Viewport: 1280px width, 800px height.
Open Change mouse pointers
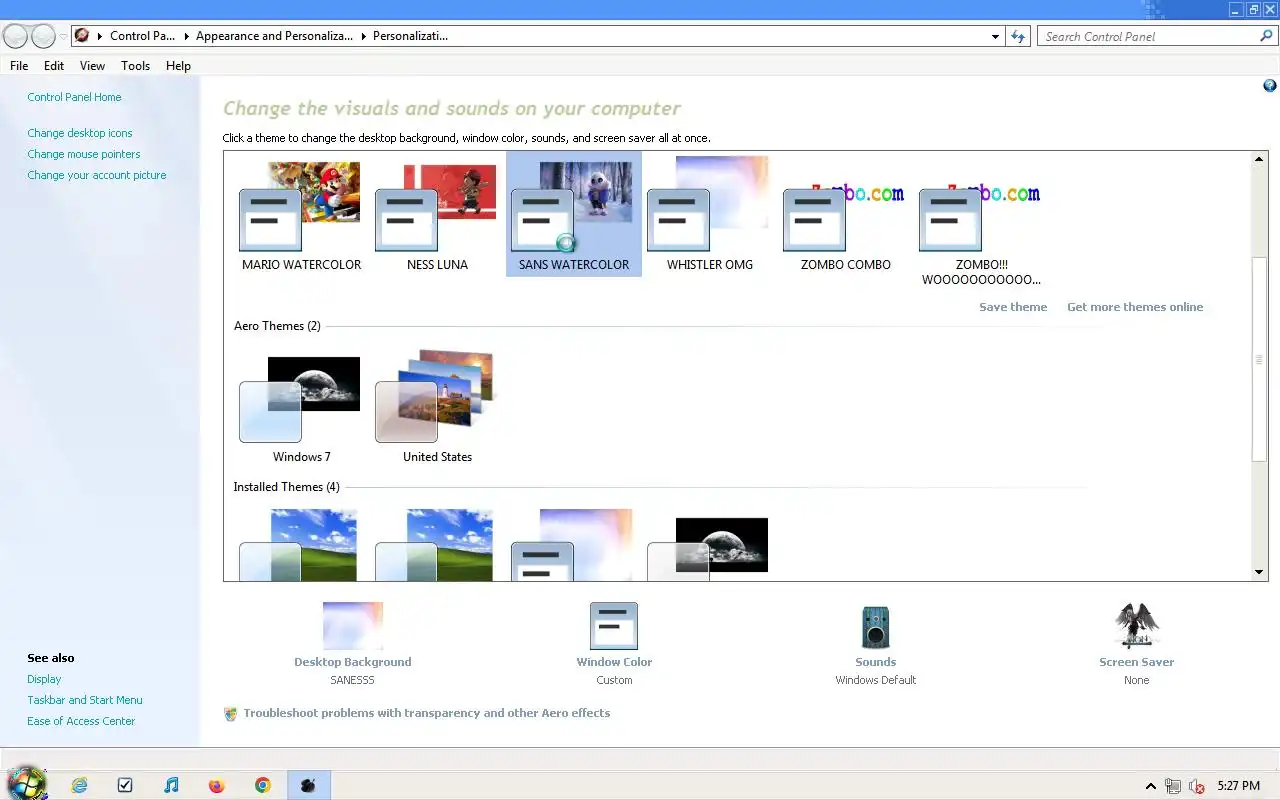pyautogui.click(x=84, y=154)
